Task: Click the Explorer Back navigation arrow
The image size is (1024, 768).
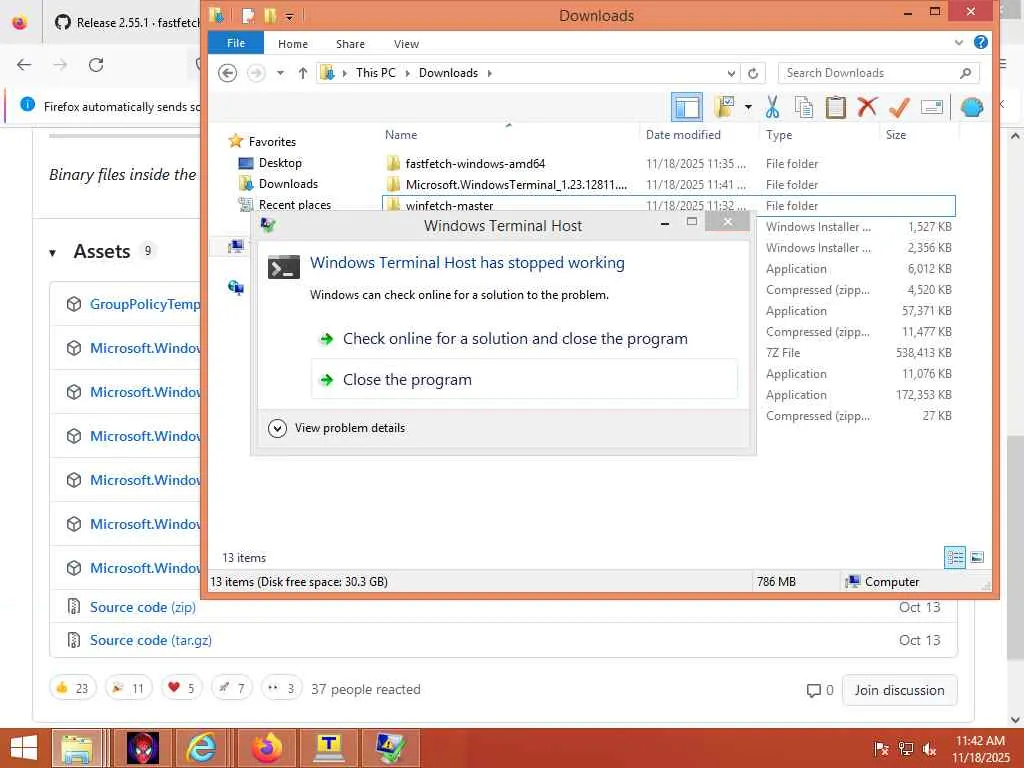Action: (227, 72)
